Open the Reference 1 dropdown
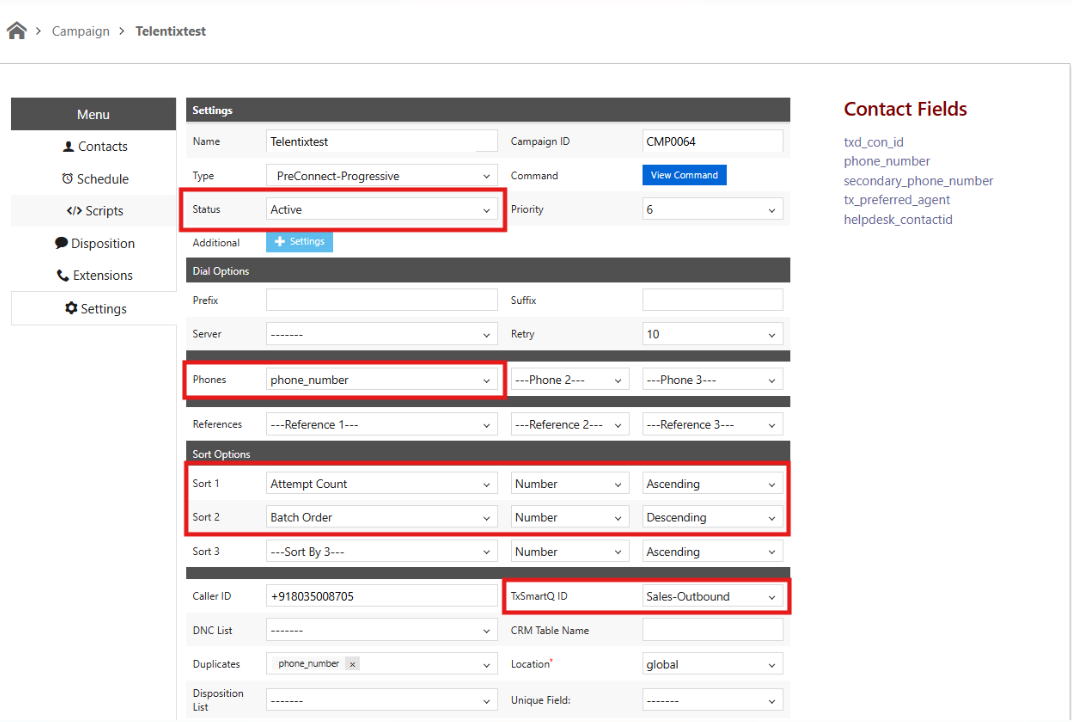Screen dimensions: 1072x722 pyautogui.click(x=381, y=425)
